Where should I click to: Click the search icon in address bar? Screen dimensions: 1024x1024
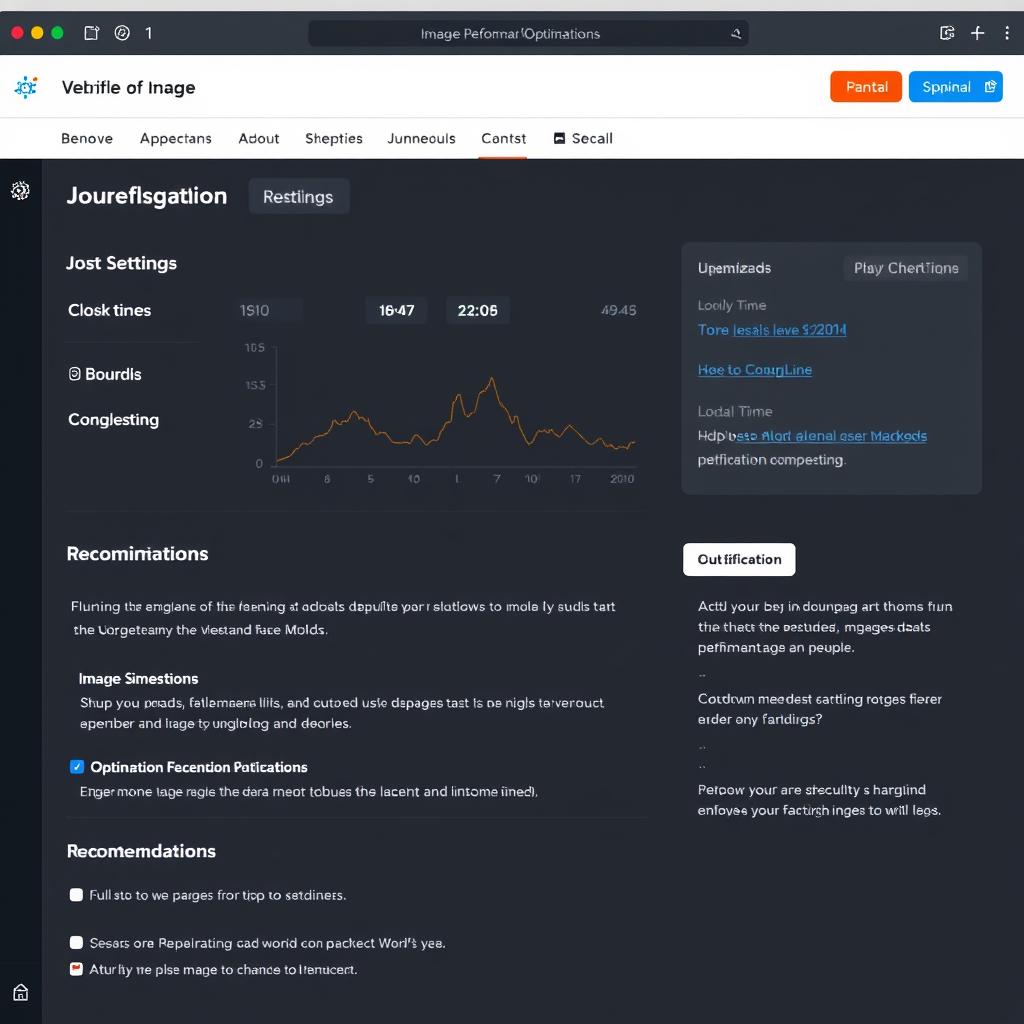click(736, 34)
